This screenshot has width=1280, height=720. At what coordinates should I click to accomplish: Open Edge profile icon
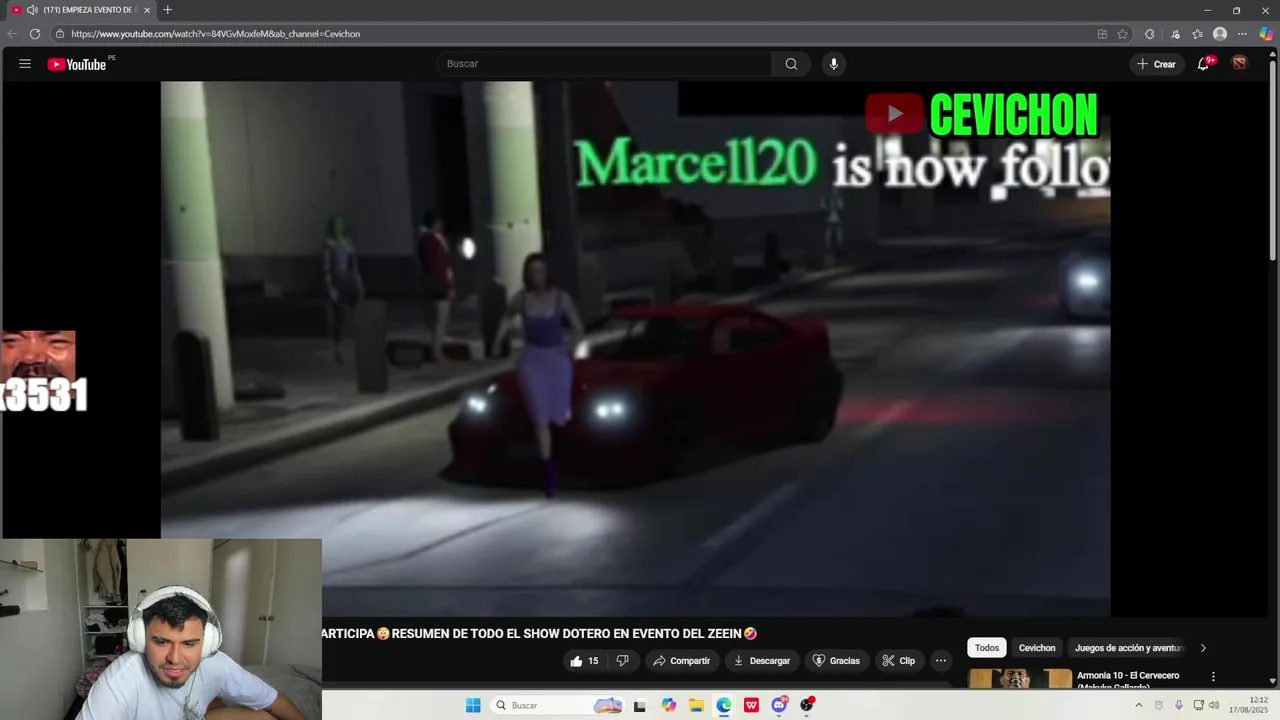click(x=1220, y=34)
